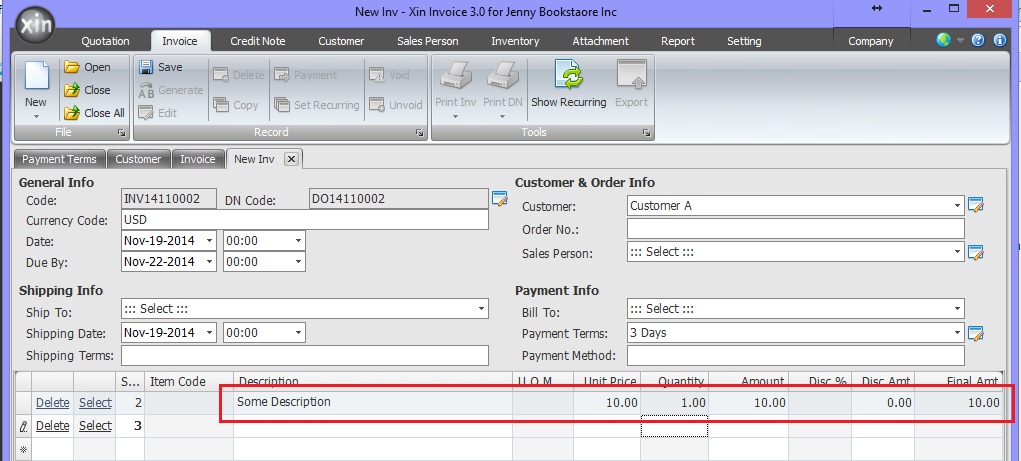Click the Delete record button in ribbon

point(238,75)
